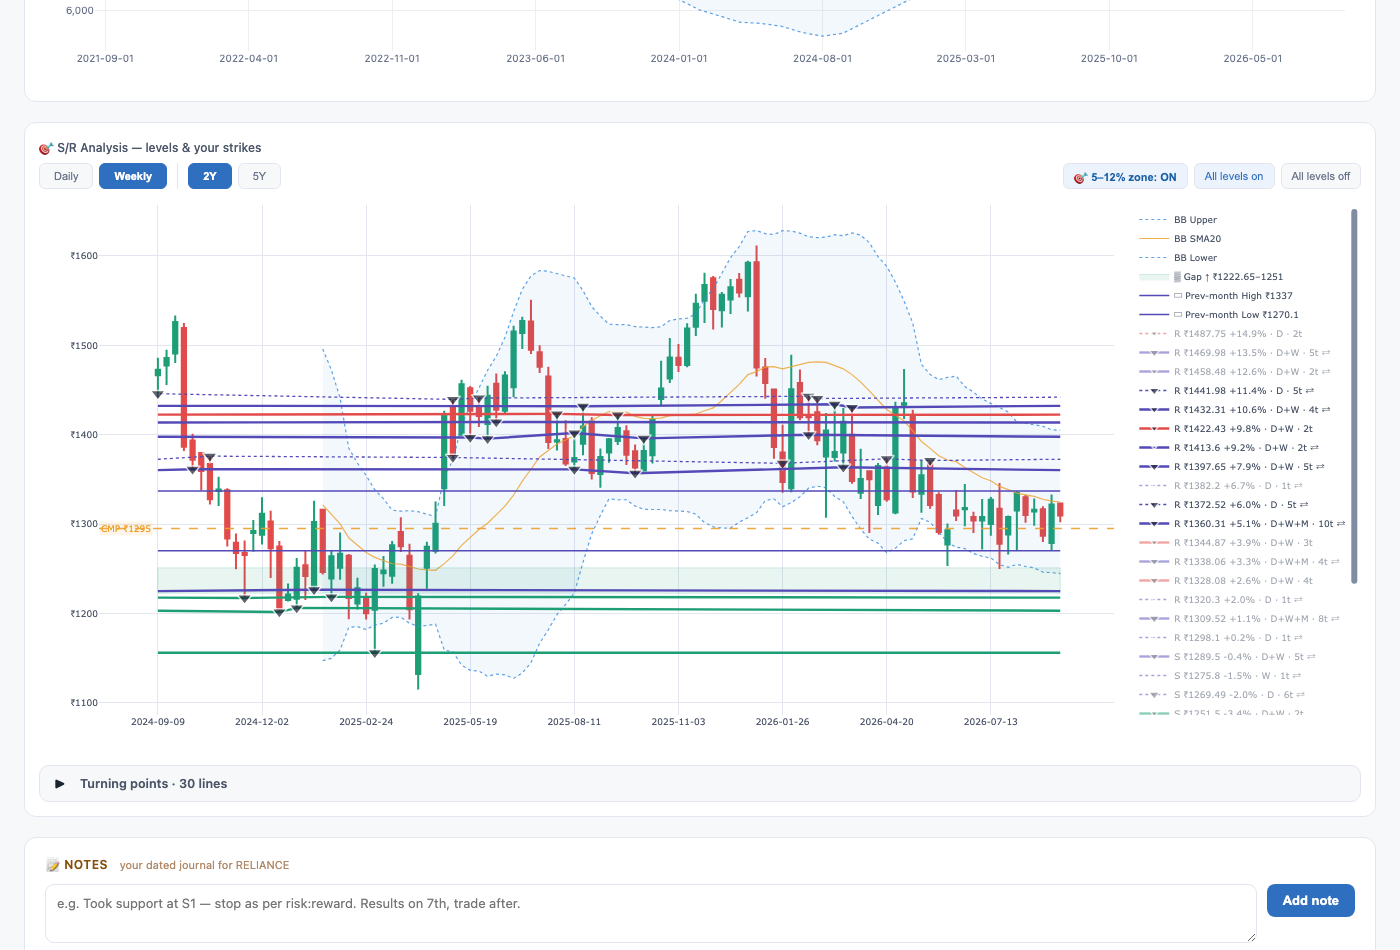1400x950 pixels.
Task: Switch chart to Daily timeframe
Action: click(x=66, y=176)
